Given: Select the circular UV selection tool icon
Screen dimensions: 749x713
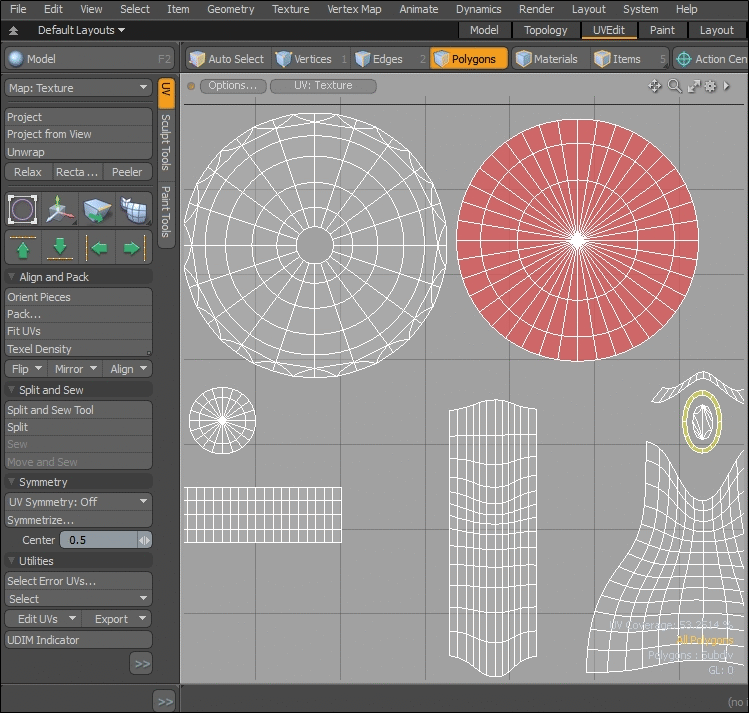Looking at the screenshot, I should tap(23, 209).
